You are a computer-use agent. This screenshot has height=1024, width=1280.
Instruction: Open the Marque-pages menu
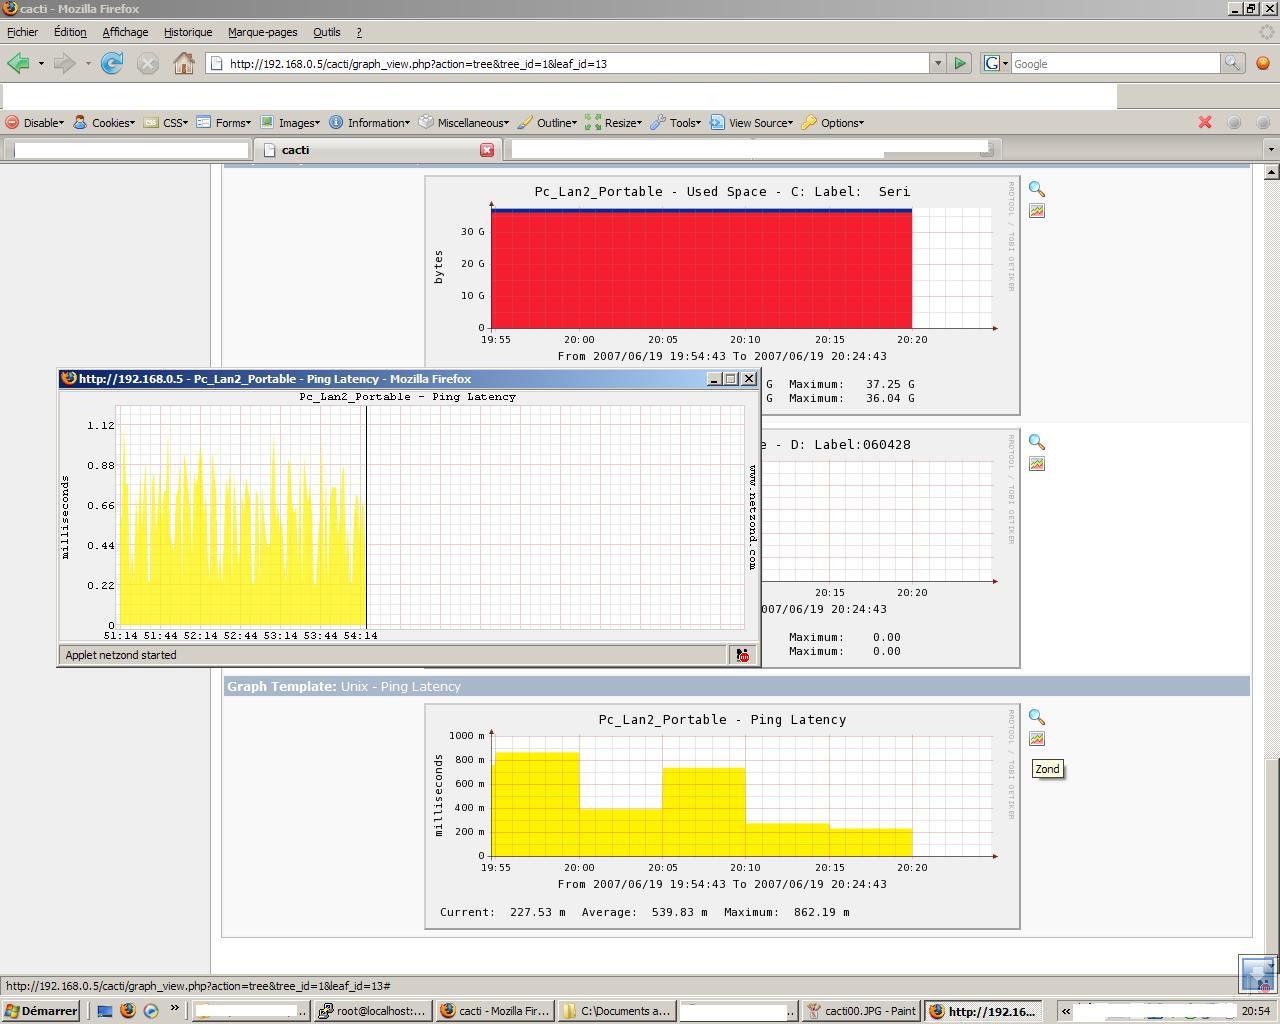pos(262,32)
